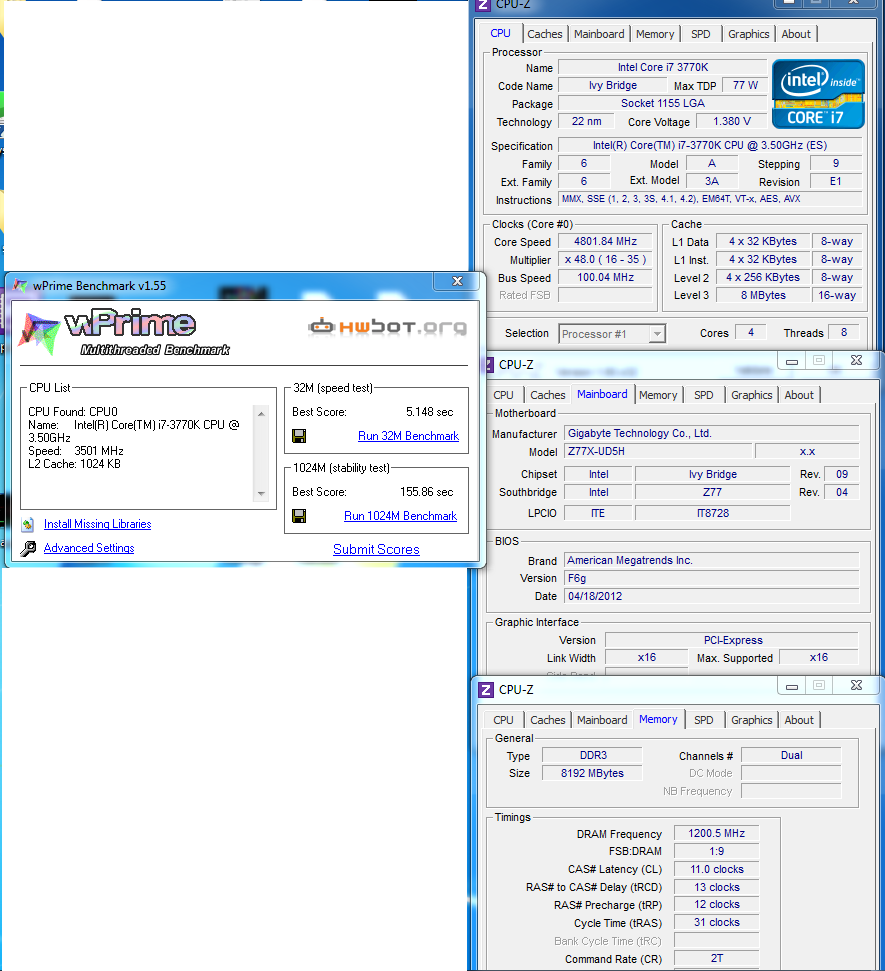The height and width of the screenshot is (971, 885).
Task: Click the Core Voltage value "1.380 V"
Action: pyautogui.click(x=731, y=121)
